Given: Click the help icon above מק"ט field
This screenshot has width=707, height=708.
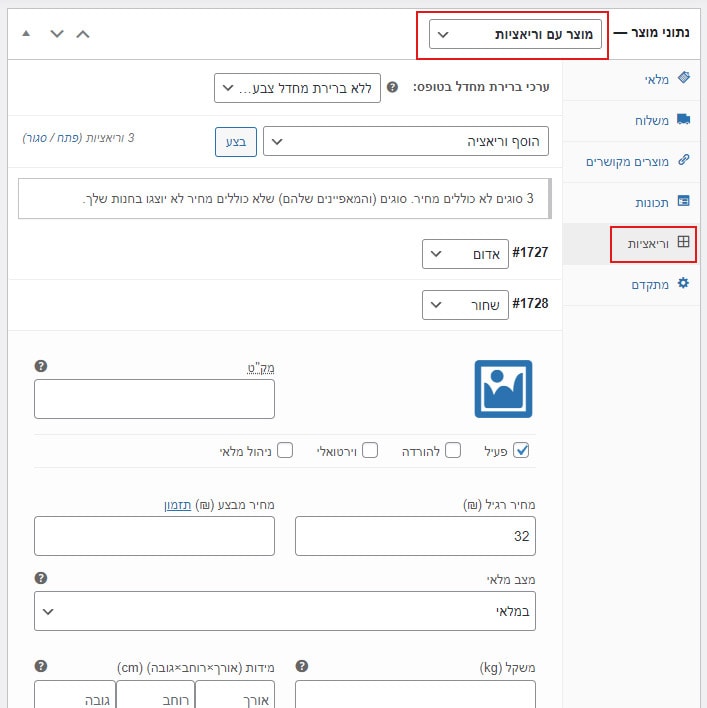Looking at the screenshot, I should [41, 366].
